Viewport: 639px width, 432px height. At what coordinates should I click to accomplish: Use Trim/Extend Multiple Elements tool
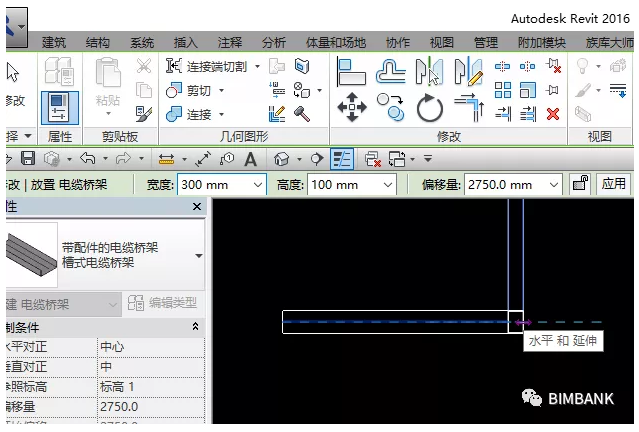[528, 114]
